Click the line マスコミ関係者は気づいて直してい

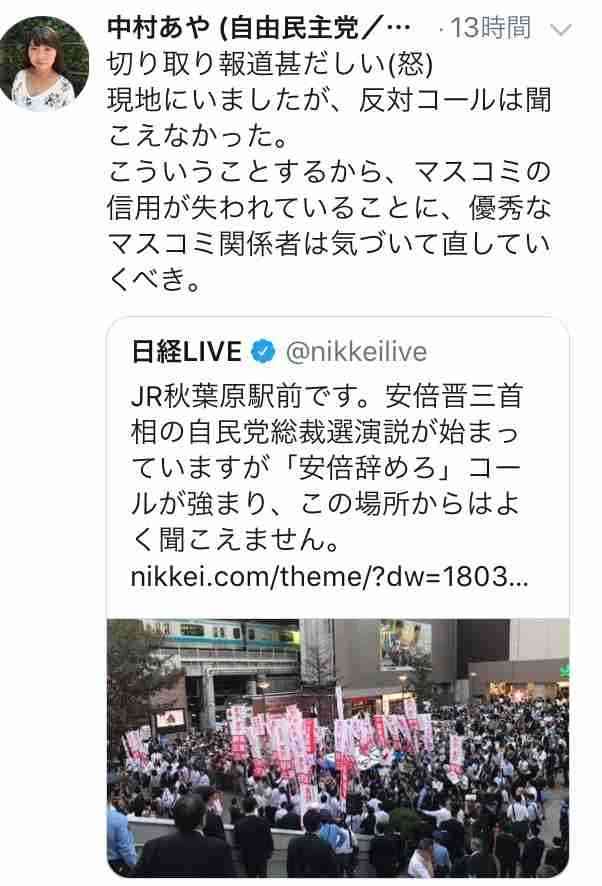coord(329,243)
